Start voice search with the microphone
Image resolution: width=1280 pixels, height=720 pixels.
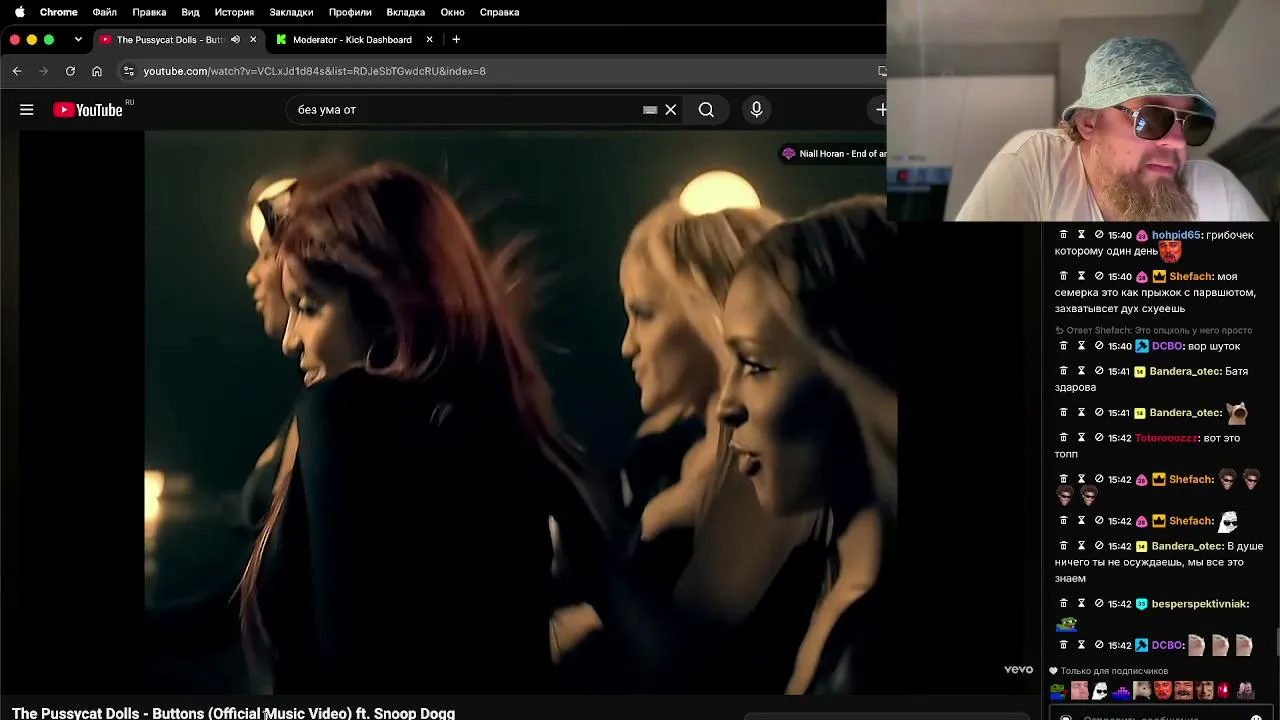pos(756,110)
